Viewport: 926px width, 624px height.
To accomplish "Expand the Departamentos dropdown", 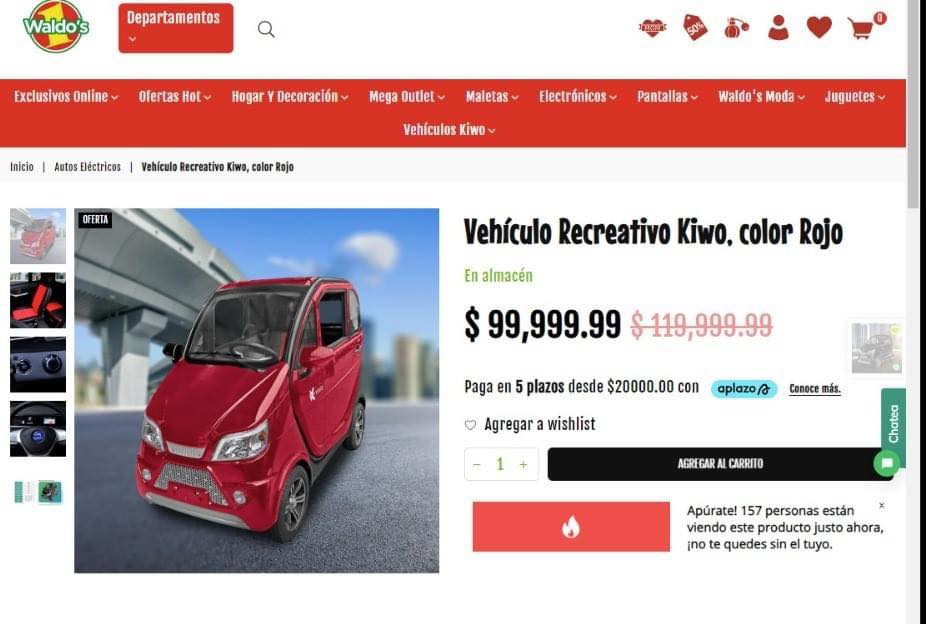I will tap(175, 28).
